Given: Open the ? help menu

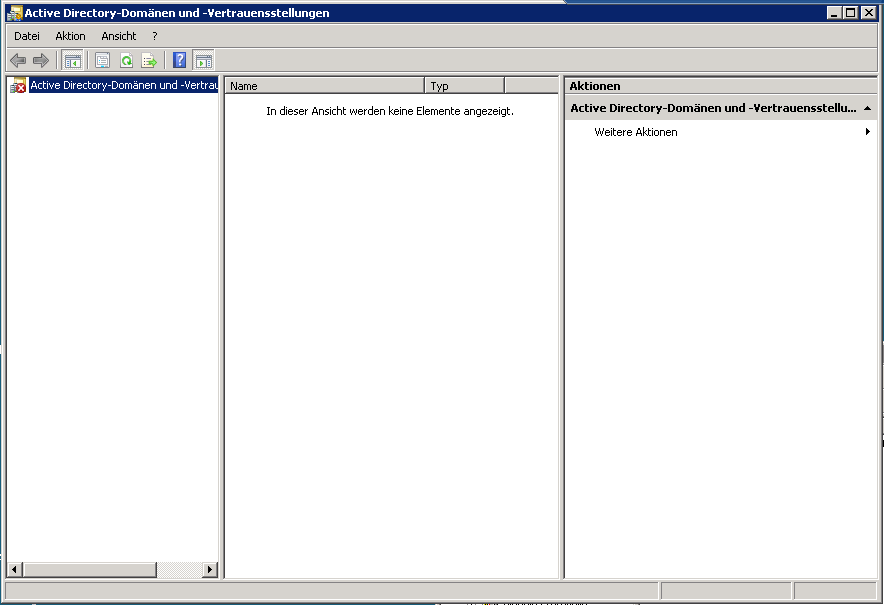Looking at the screenshot, I should (x=154, y=36).
